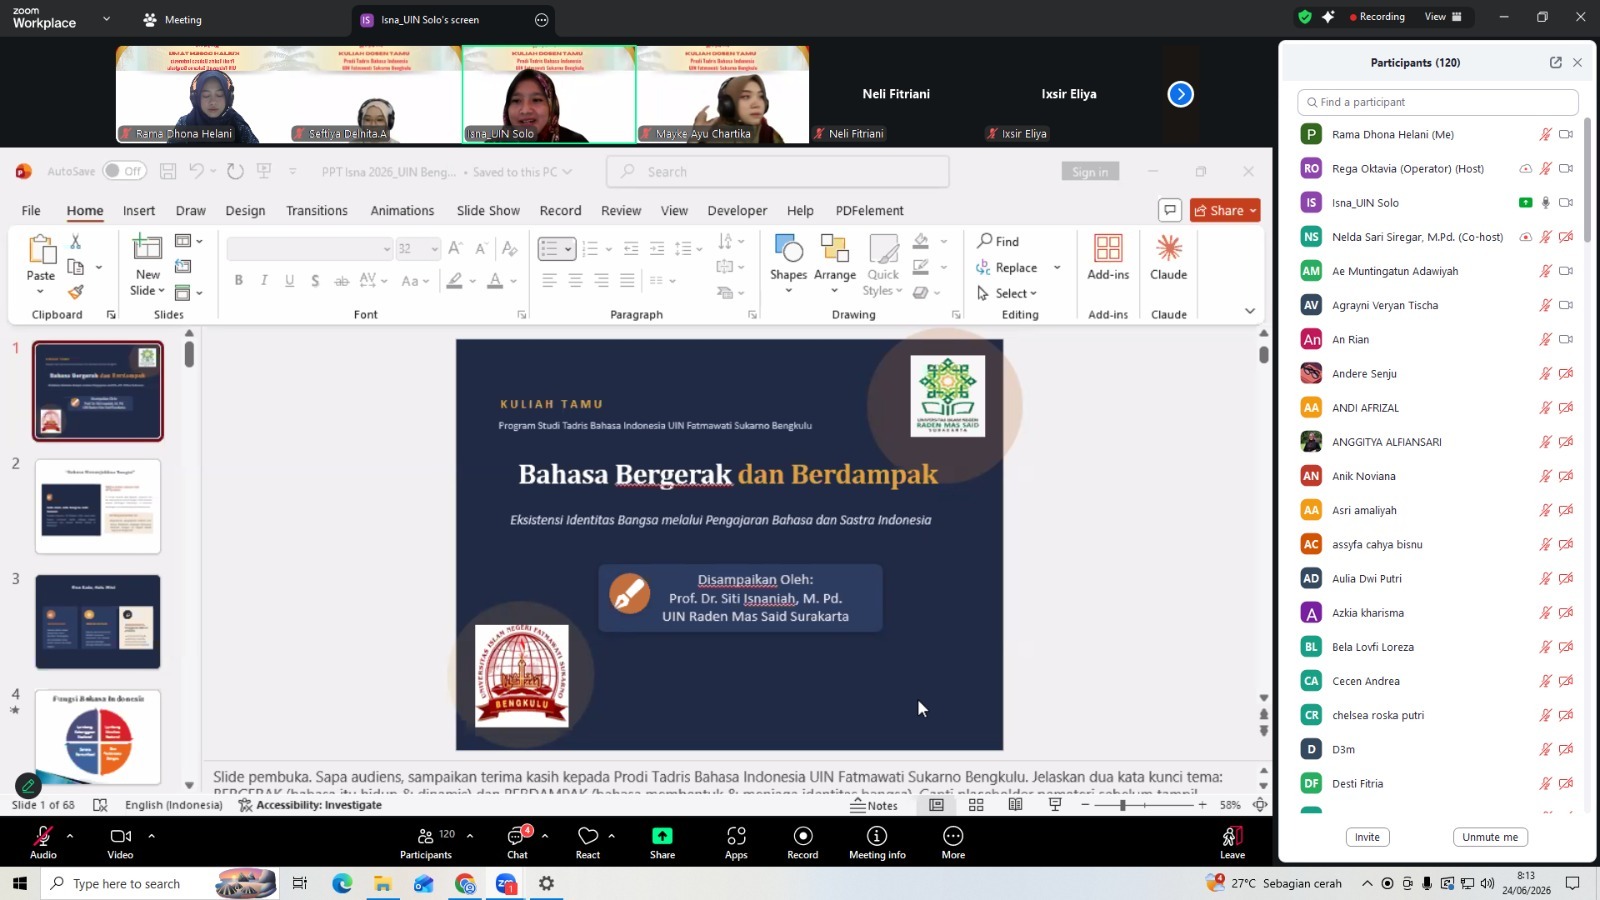Click the Invite button

[x=1367, y=837]
